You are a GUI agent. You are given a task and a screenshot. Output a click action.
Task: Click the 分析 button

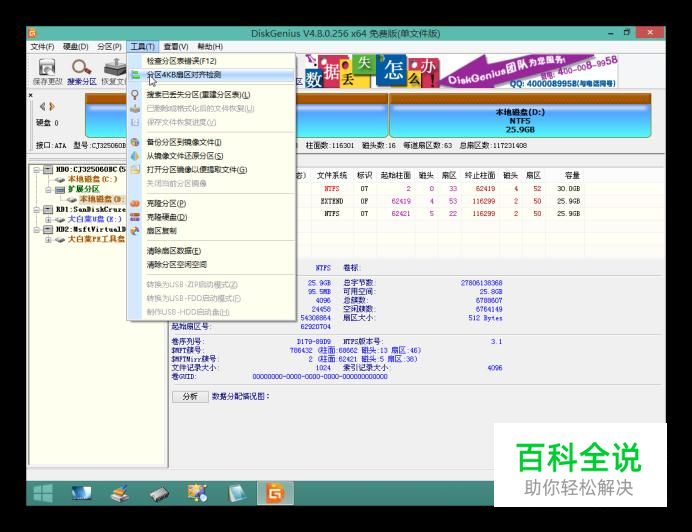click(190, 396)
